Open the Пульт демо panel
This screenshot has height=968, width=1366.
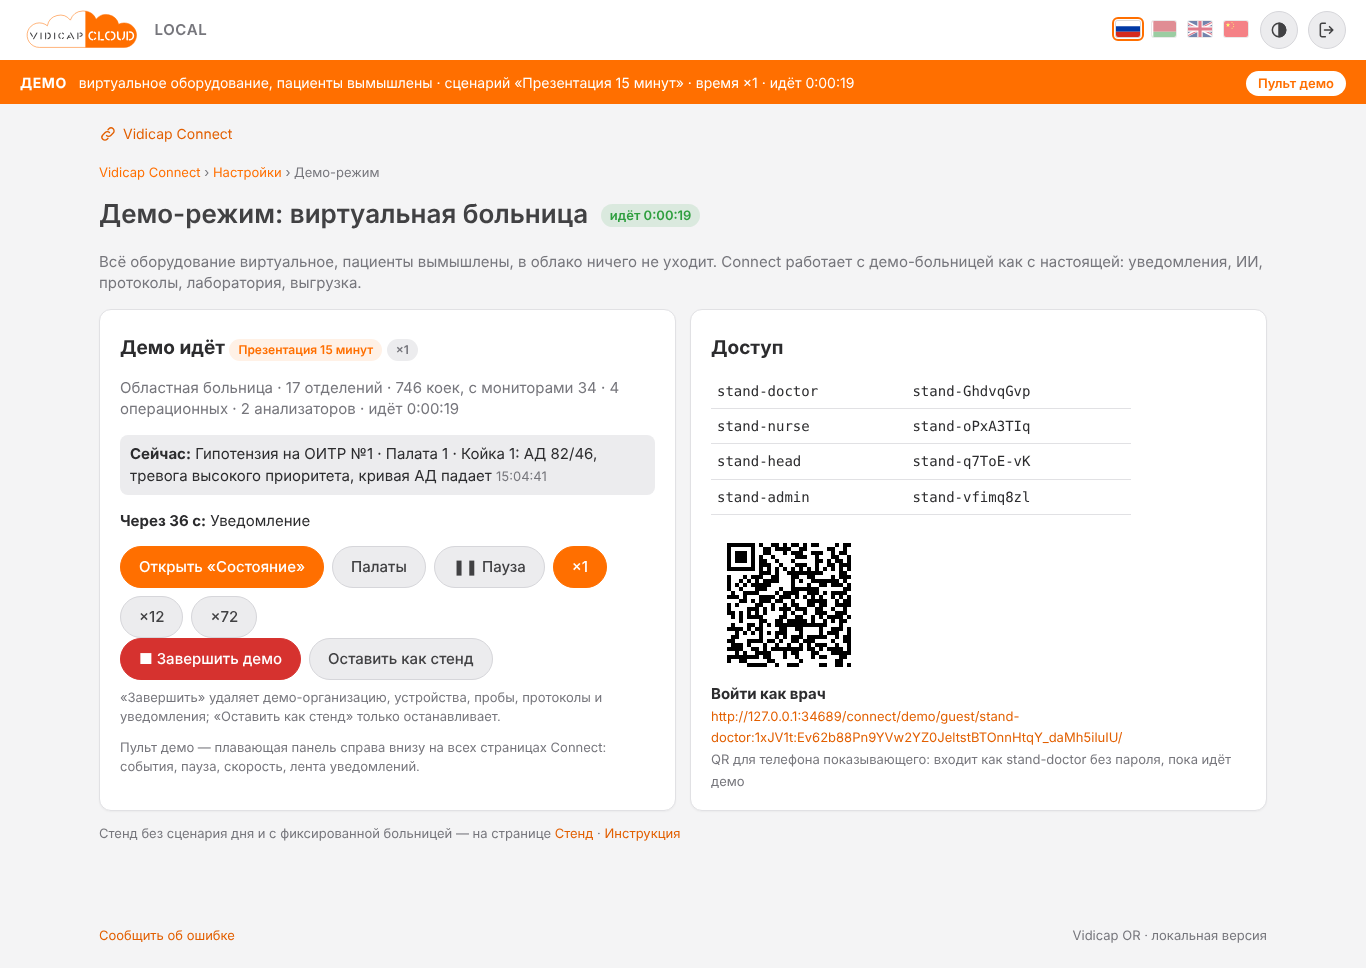click(1296, 83)
